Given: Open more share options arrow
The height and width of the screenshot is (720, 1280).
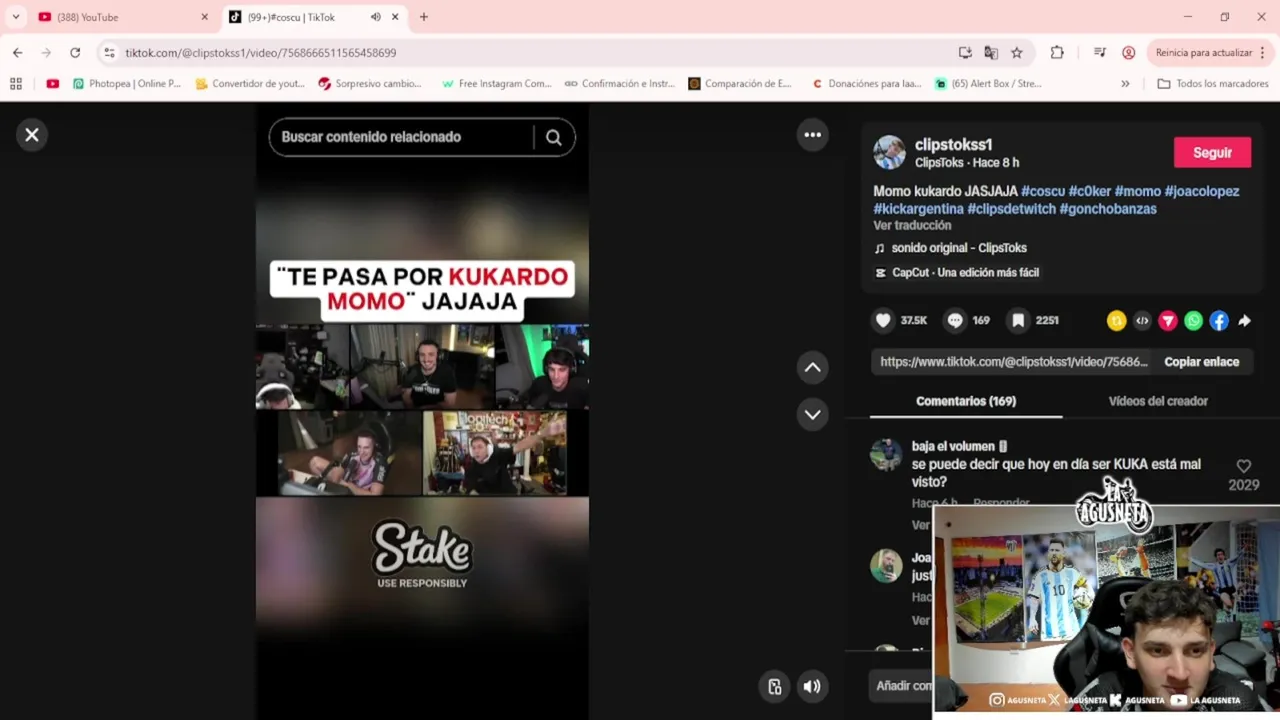Looking at the screenshot, I should (1244, 321).
